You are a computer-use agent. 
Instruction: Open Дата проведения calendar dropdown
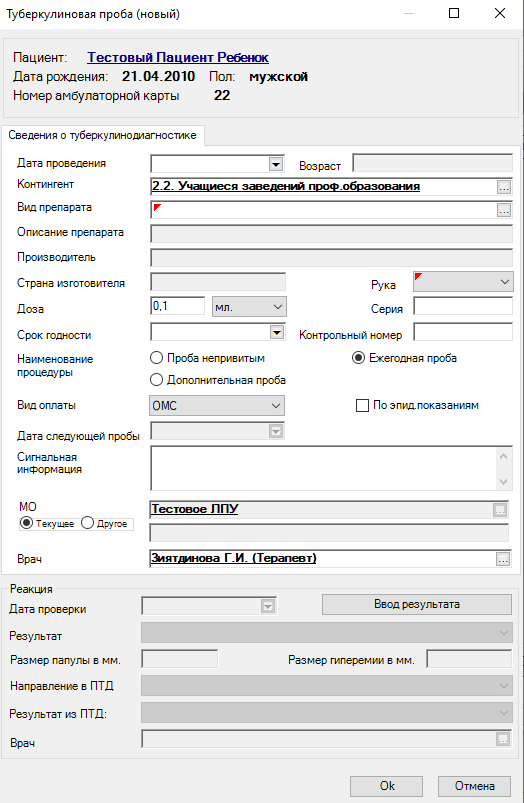point(276,164)
